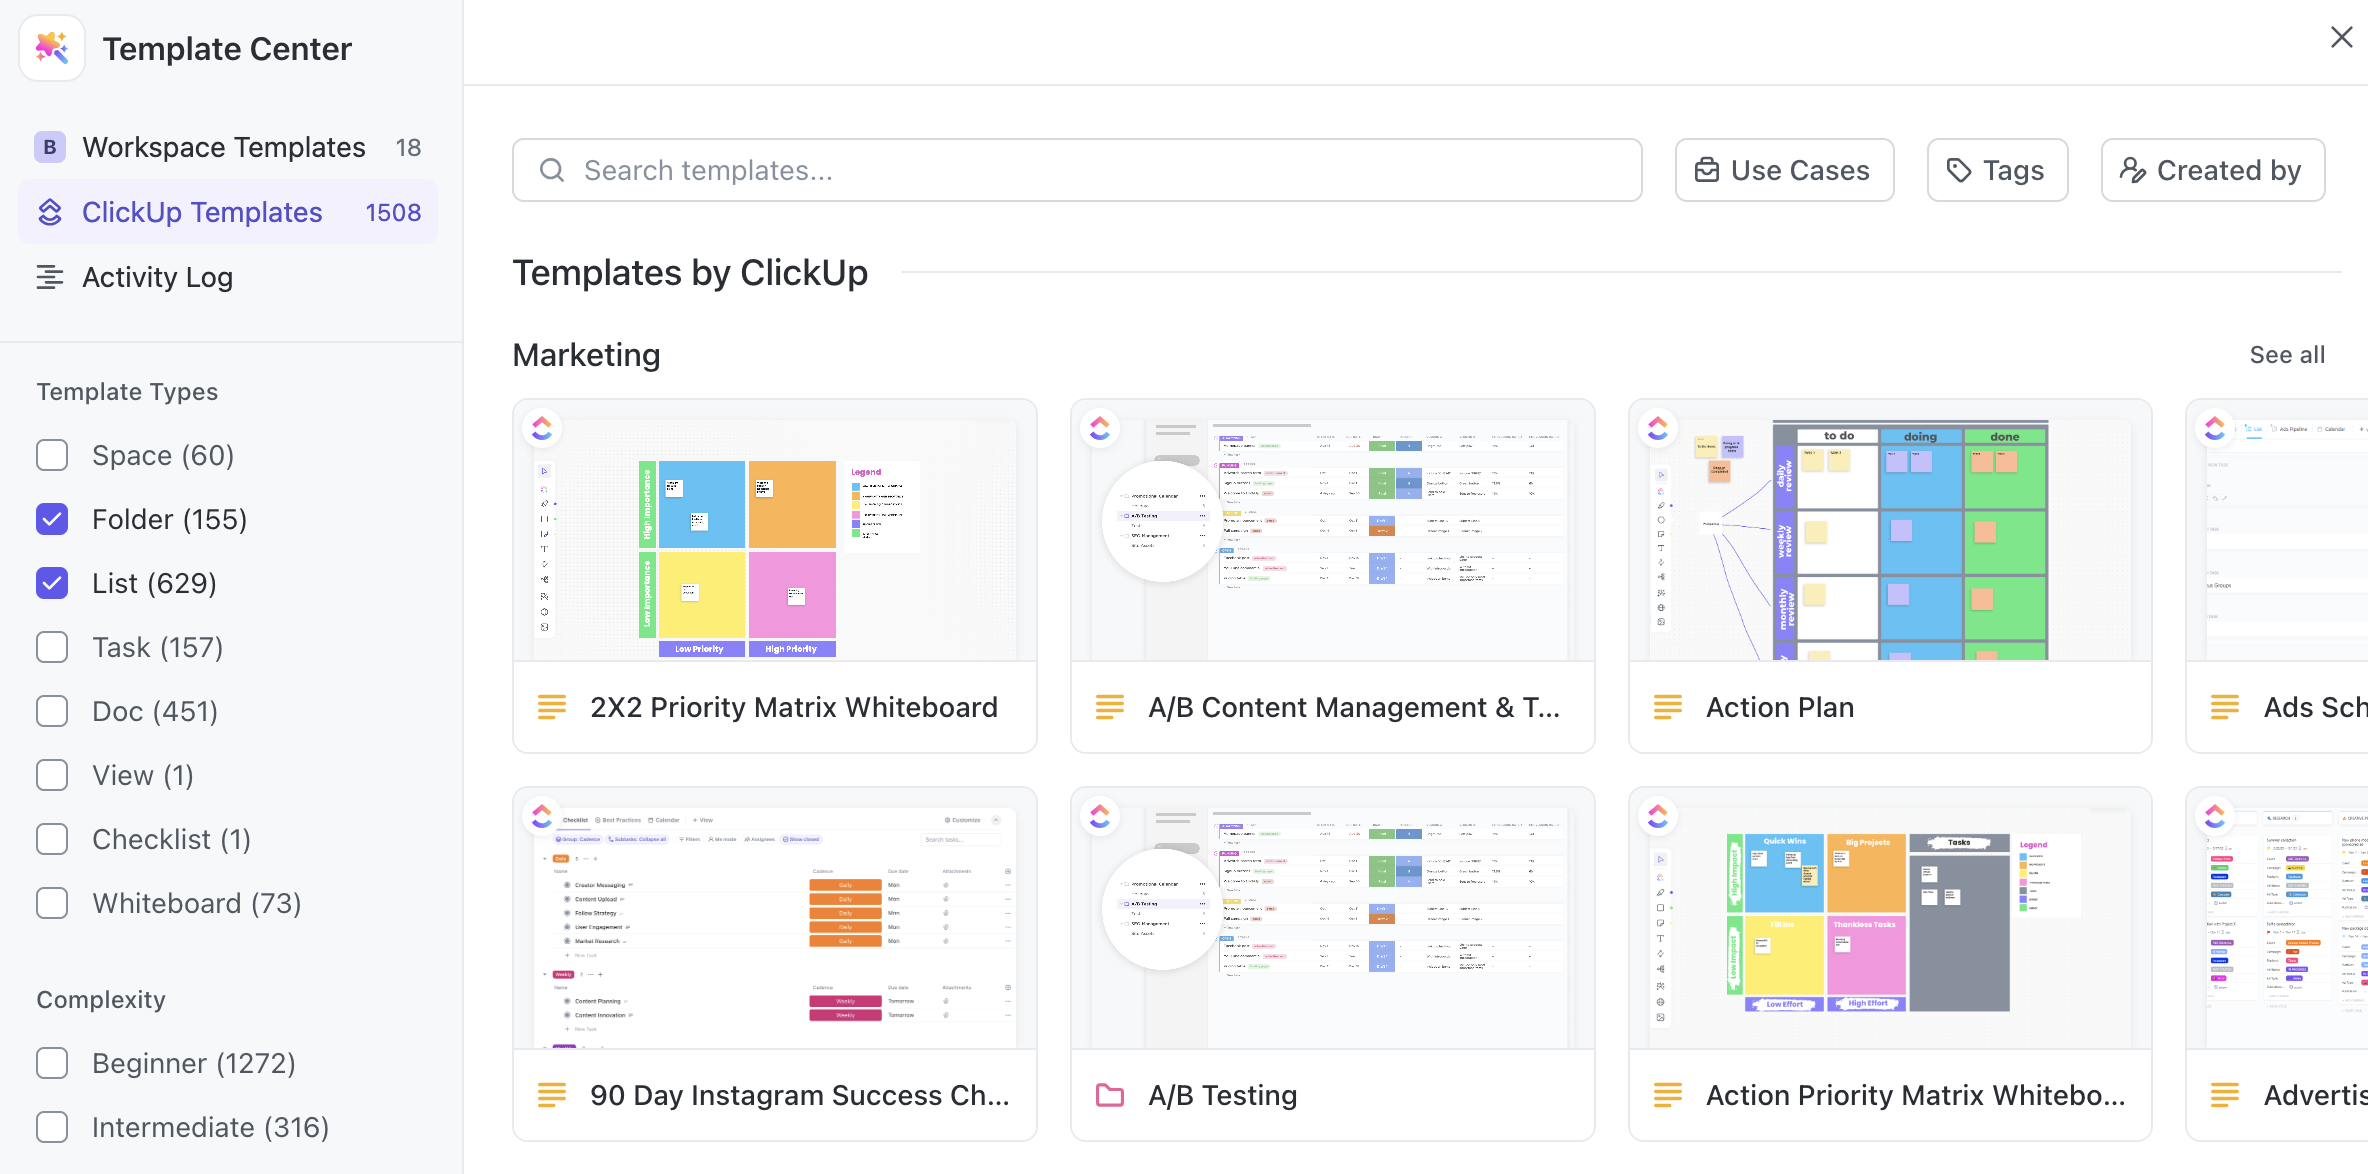Open the Action Priority Matrix Whiteboard template

click(1914, 1095)
